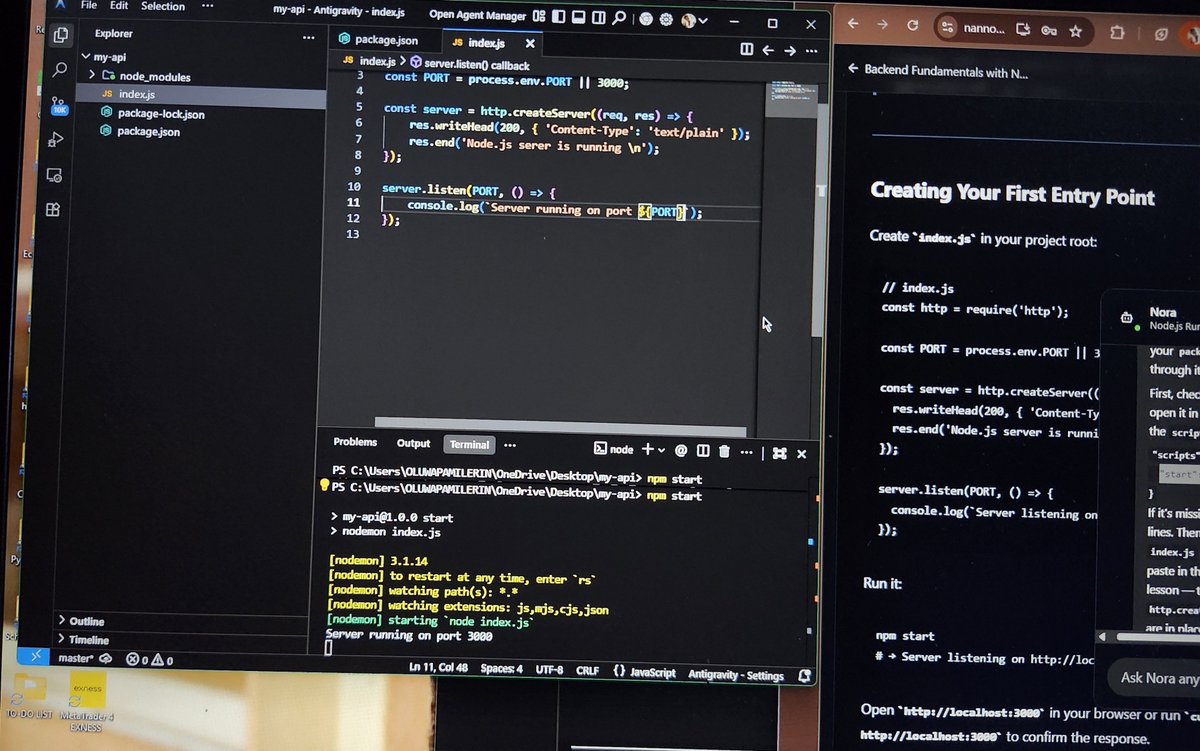The width and height of the screenshot is (1200, 751).
Task: Create a new terminal with the plus icon
Action: pyautogui.click(x=648, y=449)
